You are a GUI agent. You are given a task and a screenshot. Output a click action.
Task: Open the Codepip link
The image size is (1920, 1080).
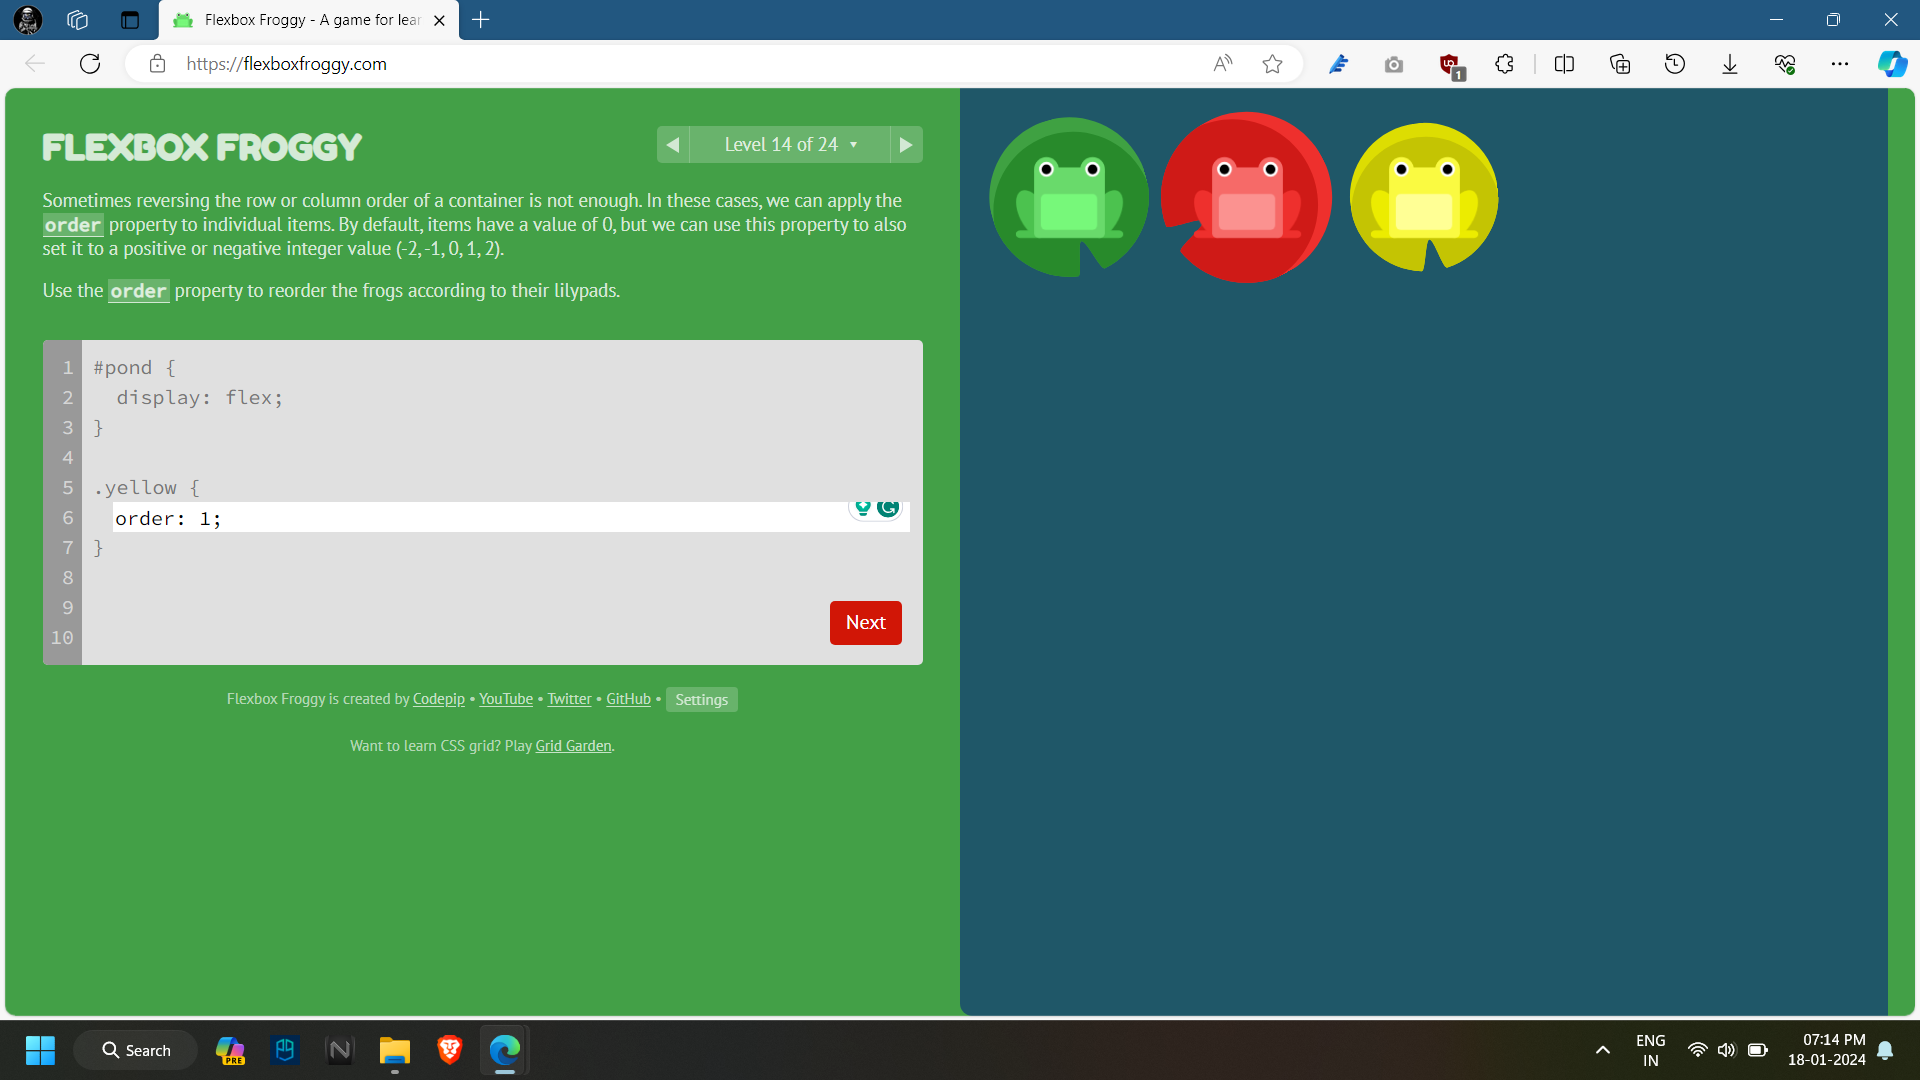[438, 699]
